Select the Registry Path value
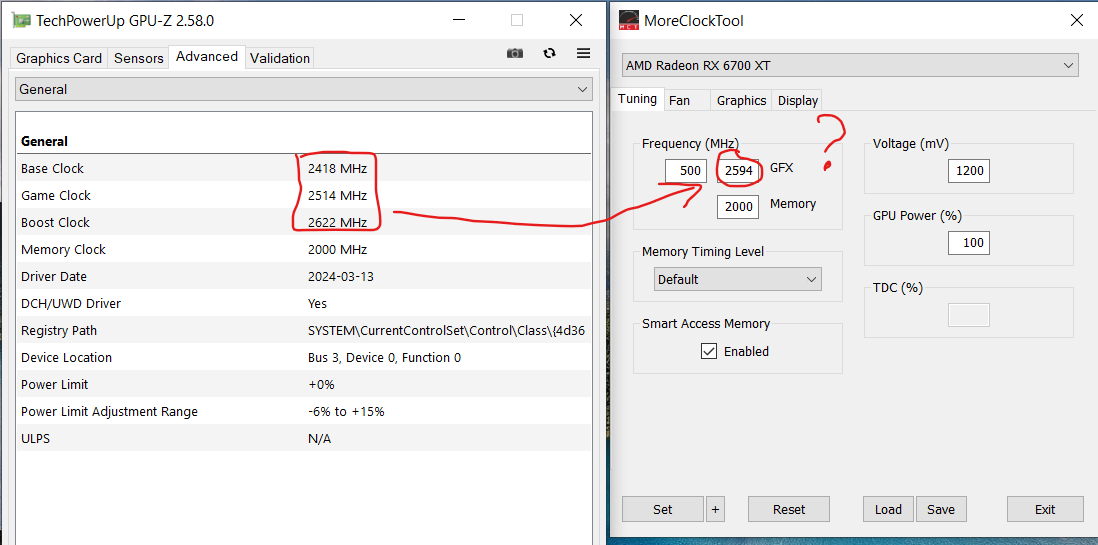 coord(447,331)
